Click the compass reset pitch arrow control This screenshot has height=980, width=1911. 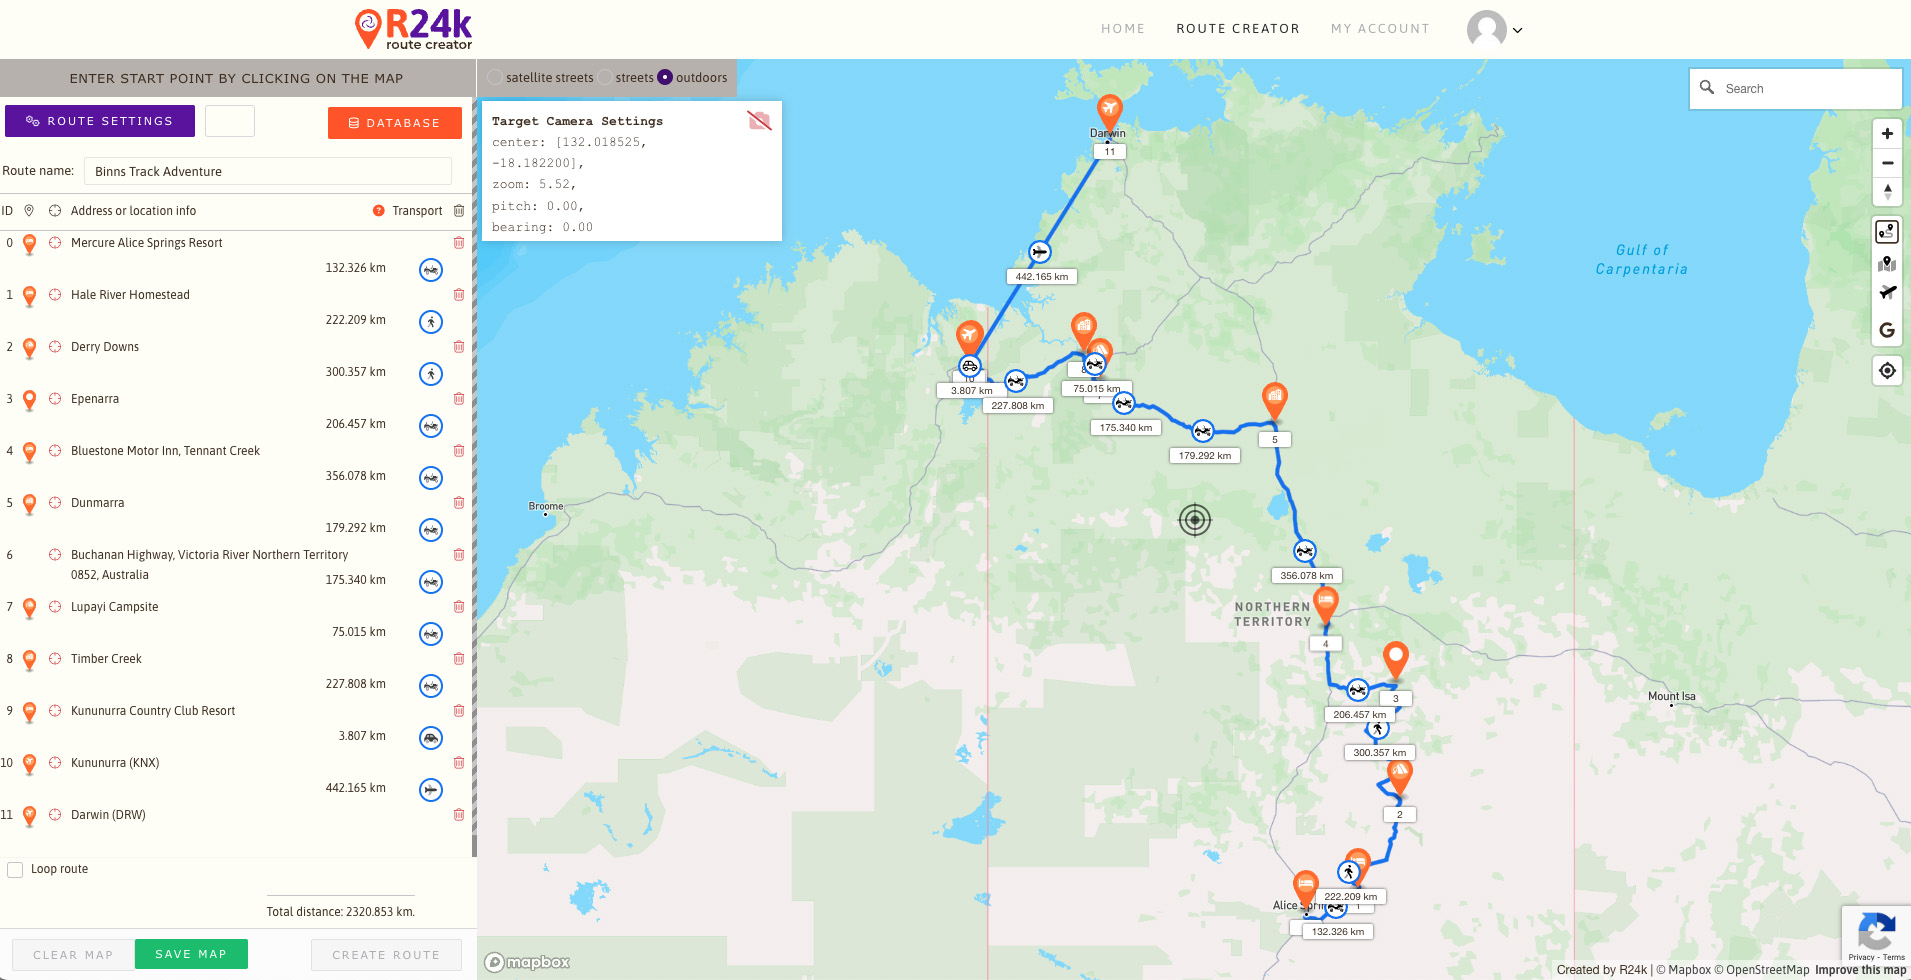1887,191
